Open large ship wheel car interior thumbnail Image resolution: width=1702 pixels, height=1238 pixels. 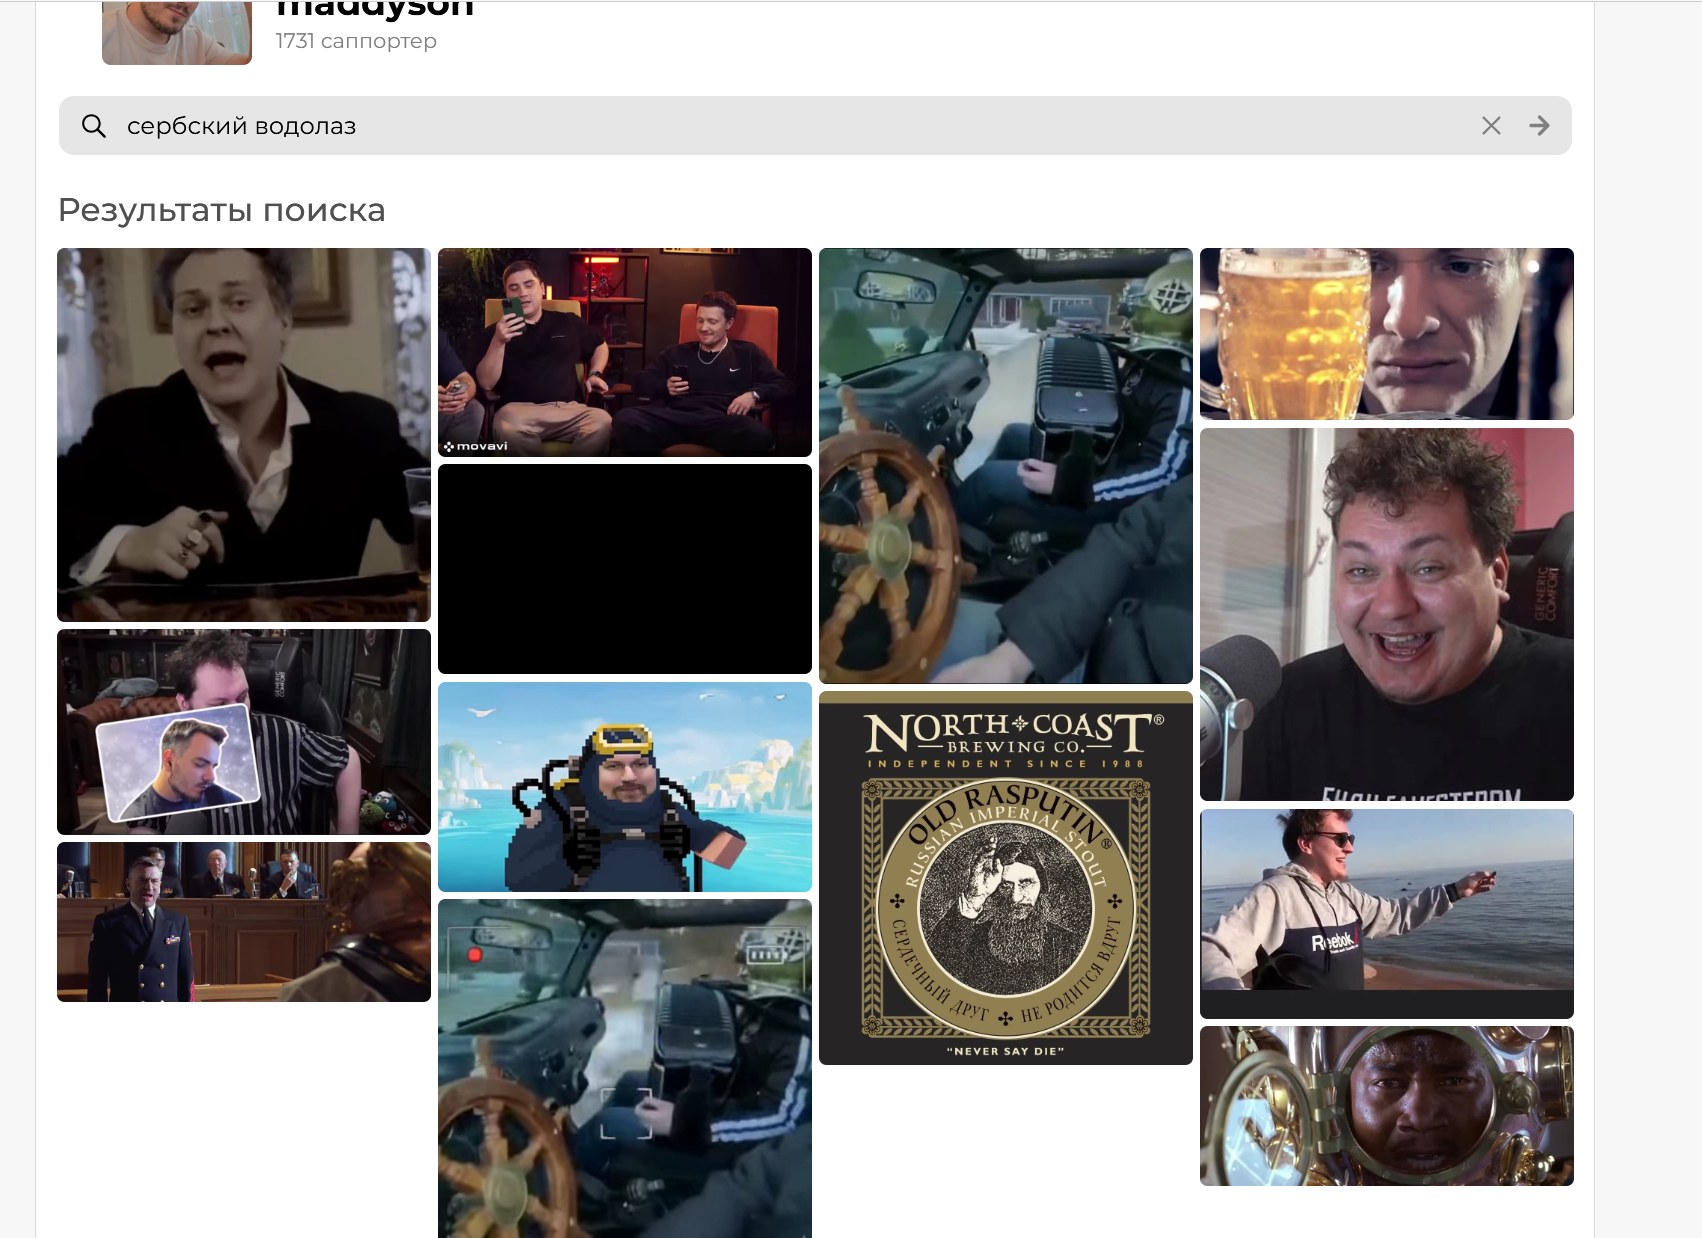click(x=1006, y=466)
